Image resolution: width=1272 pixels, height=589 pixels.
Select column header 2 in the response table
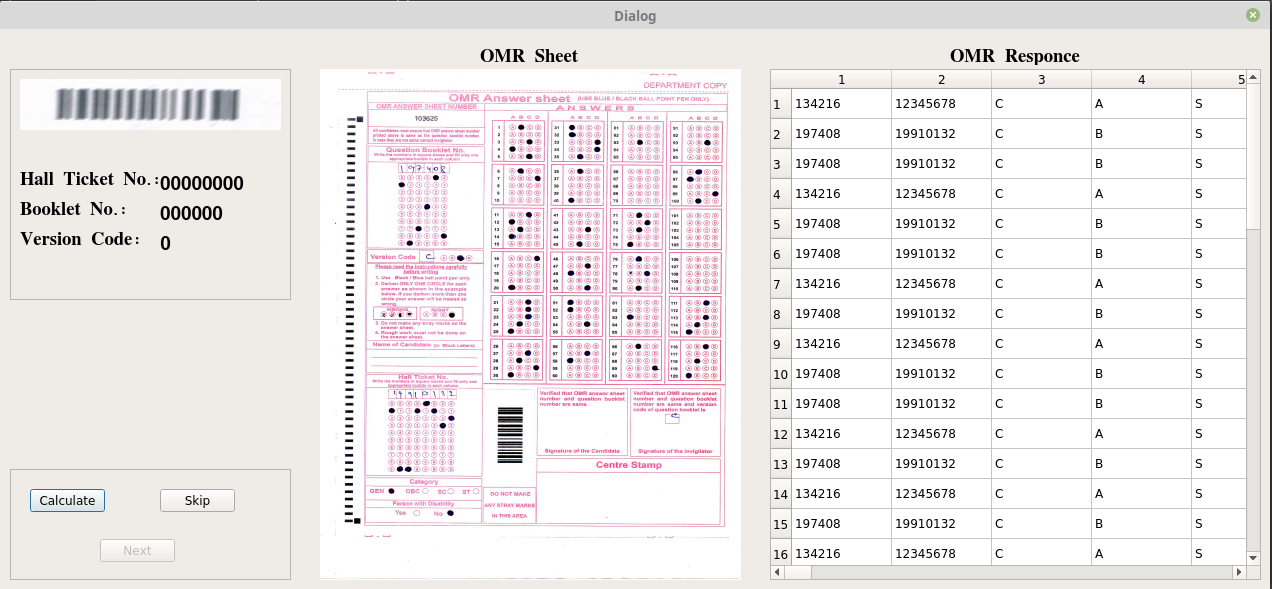(941, 79)
